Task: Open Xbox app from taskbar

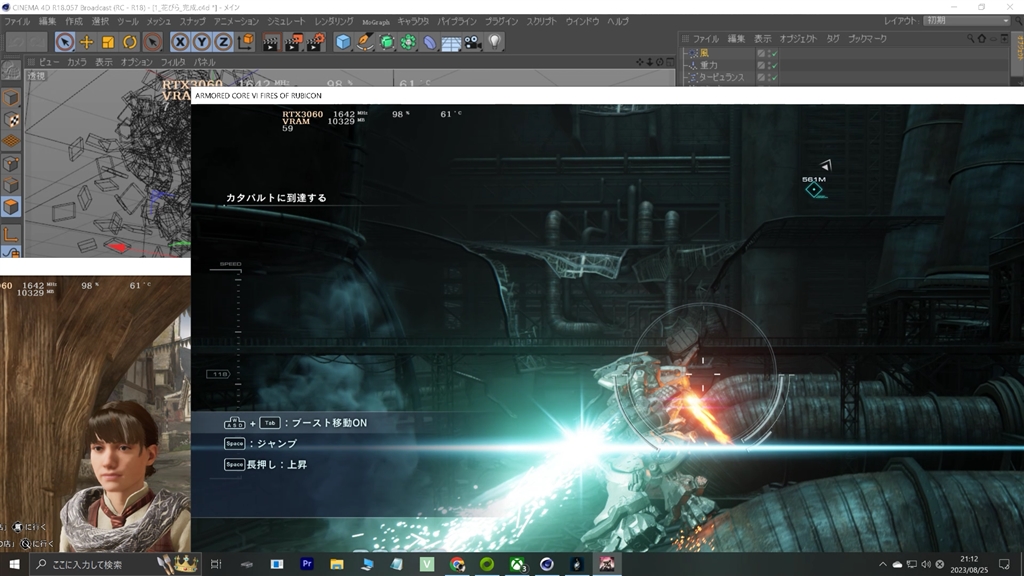Action: (x=517, y=564)
